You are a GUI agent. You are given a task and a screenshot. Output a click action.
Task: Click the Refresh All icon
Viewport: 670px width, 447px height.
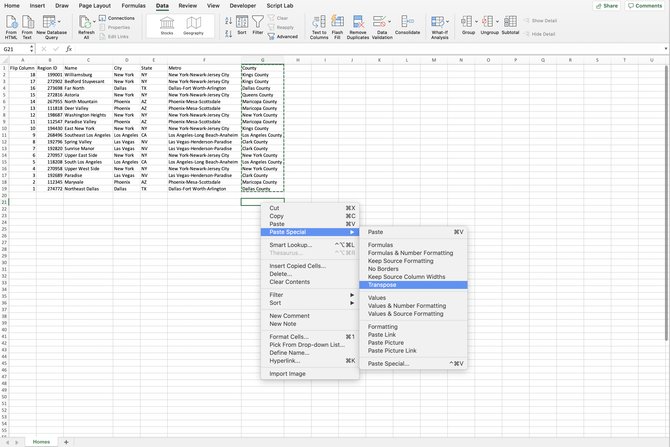click(87, 24)
